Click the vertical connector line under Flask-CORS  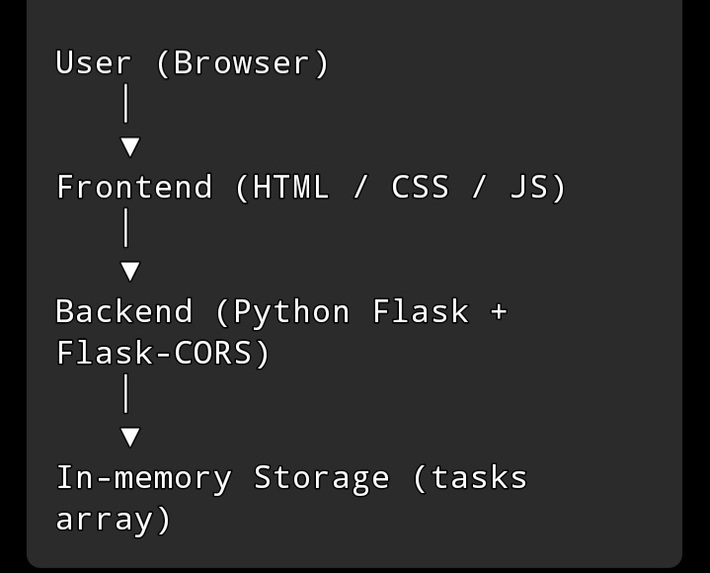coord(126,393)
